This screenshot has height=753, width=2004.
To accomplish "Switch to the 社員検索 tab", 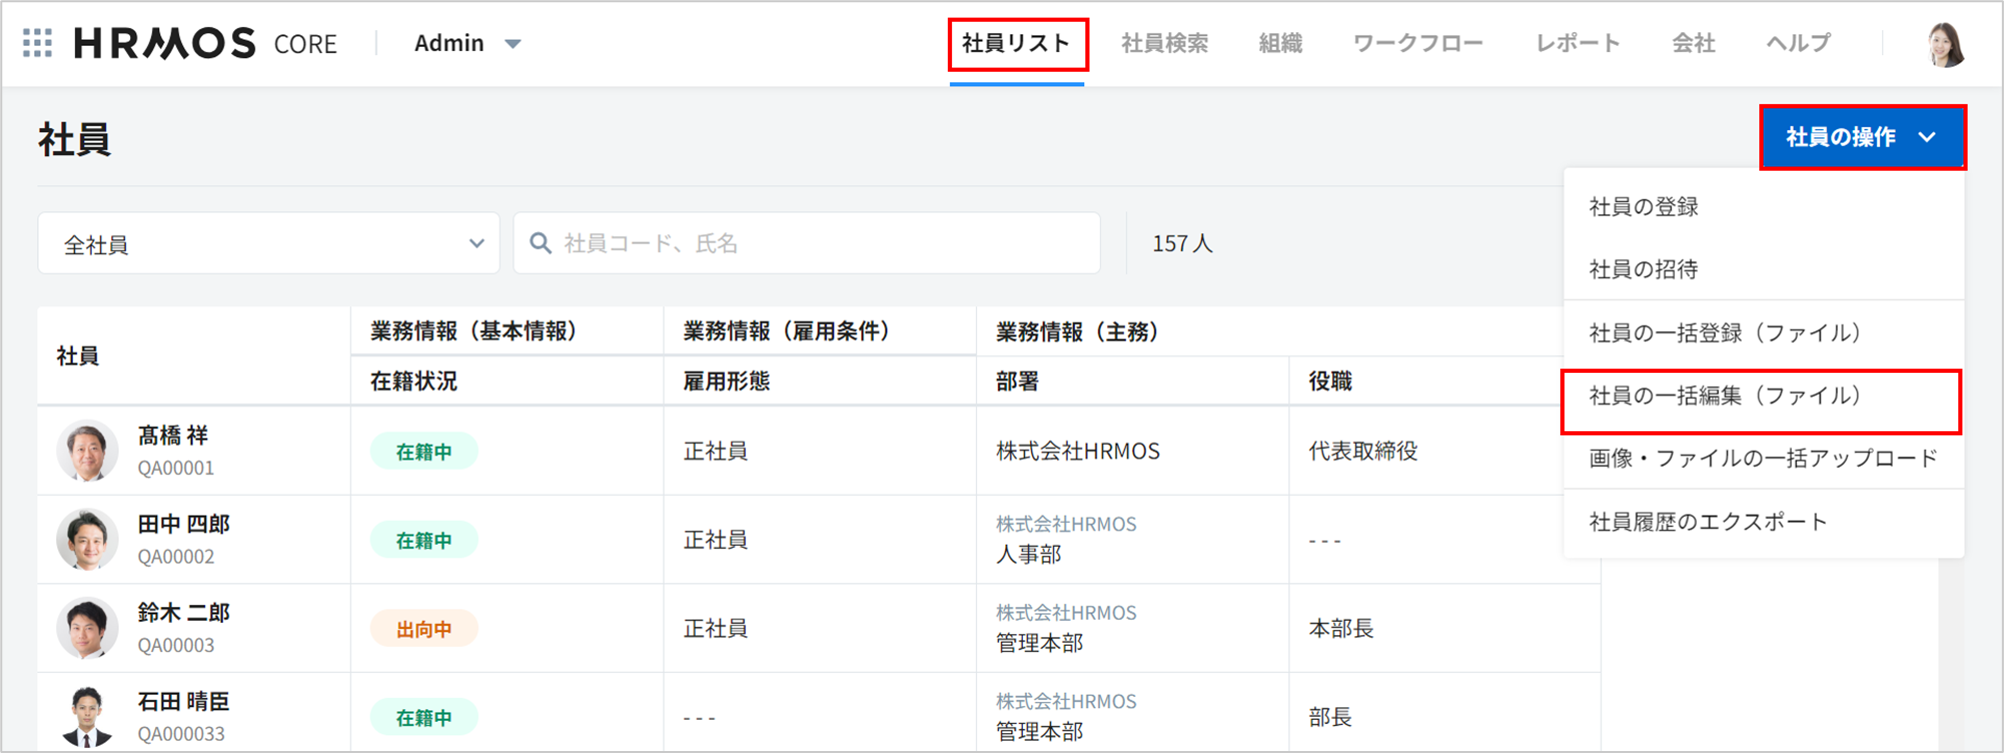I will 1164,43.
